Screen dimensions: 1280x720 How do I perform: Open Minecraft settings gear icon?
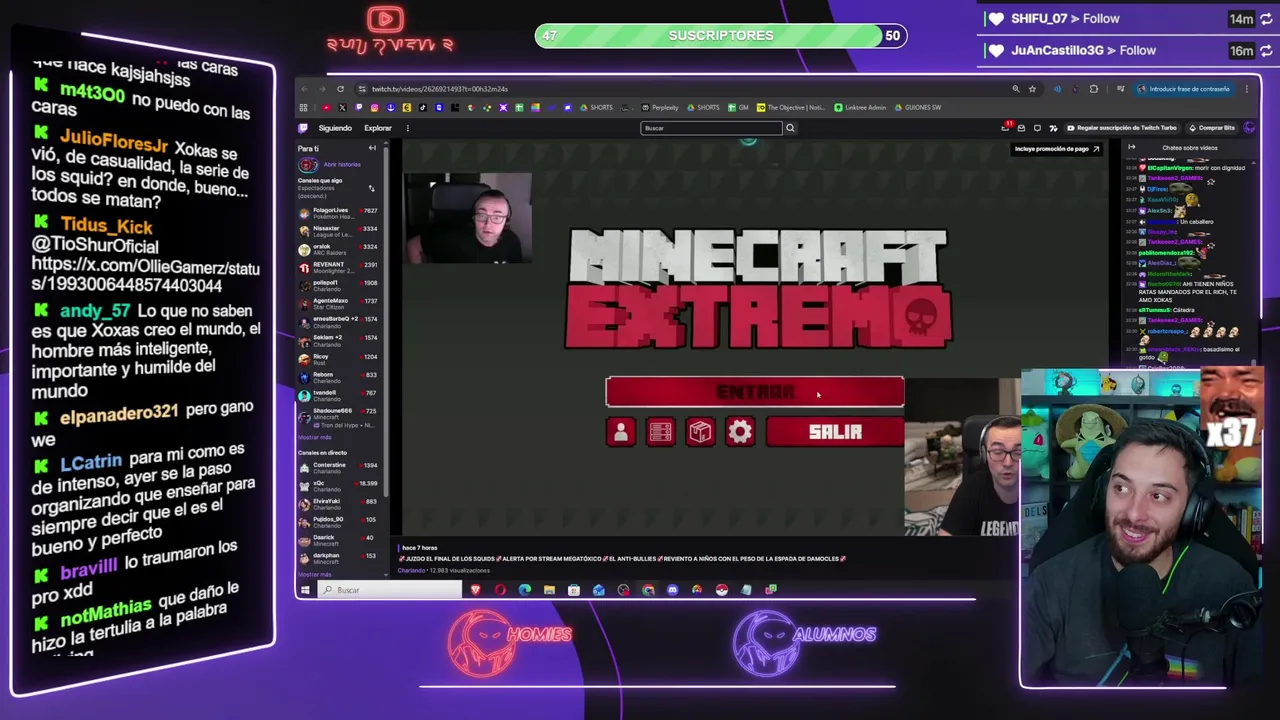point(740,432)
